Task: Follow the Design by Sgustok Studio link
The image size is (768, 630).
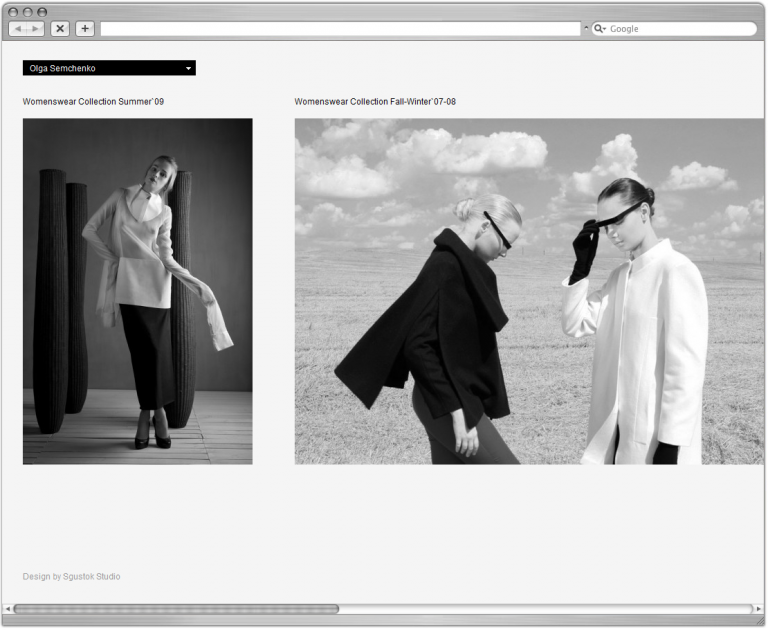Action: coord(72,577)
